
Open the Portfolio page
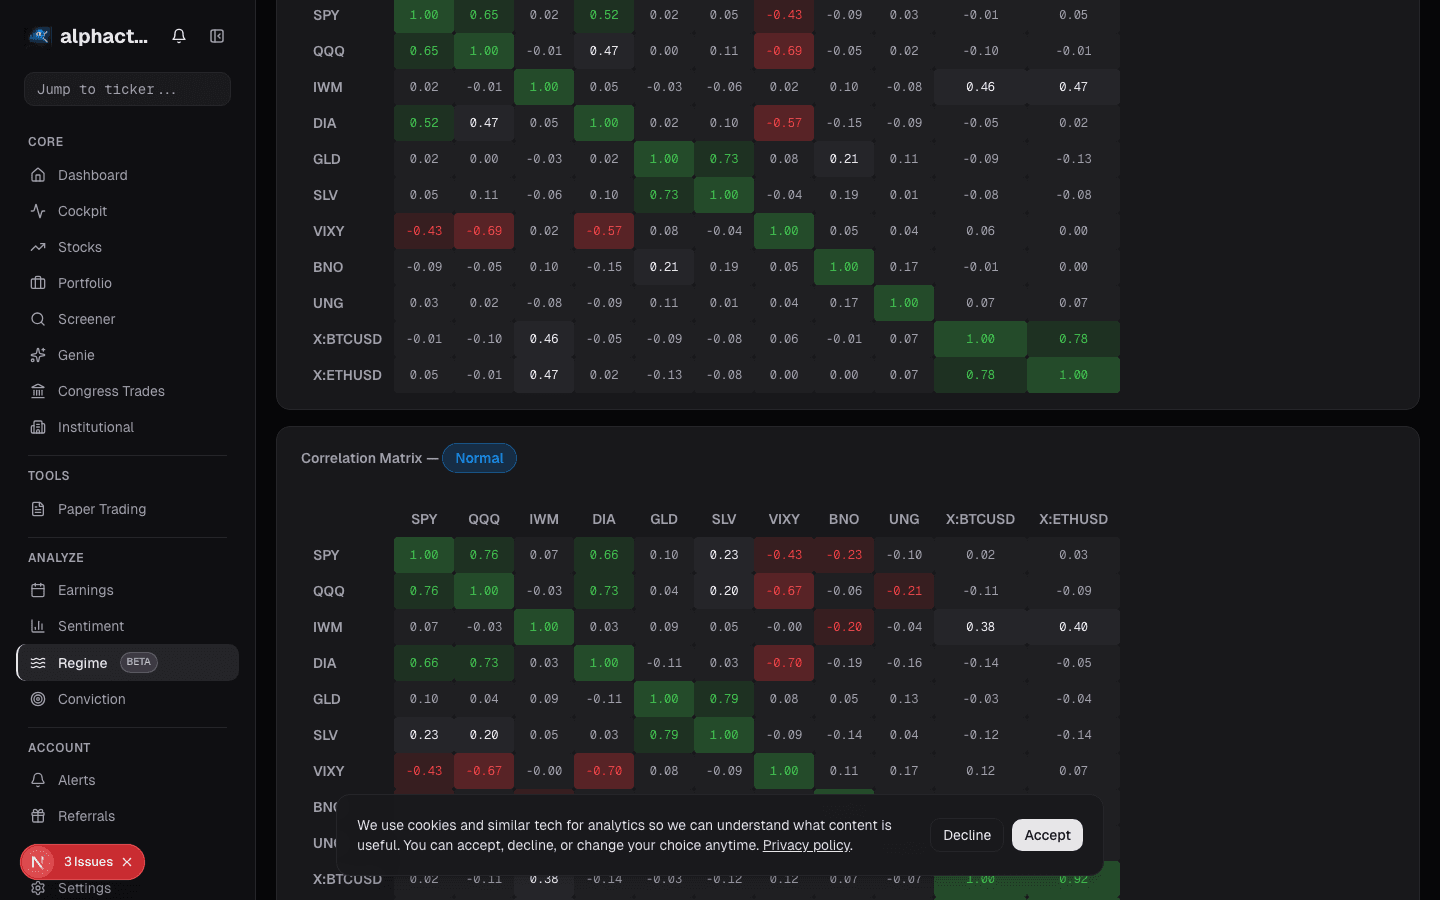click(85, 283)
